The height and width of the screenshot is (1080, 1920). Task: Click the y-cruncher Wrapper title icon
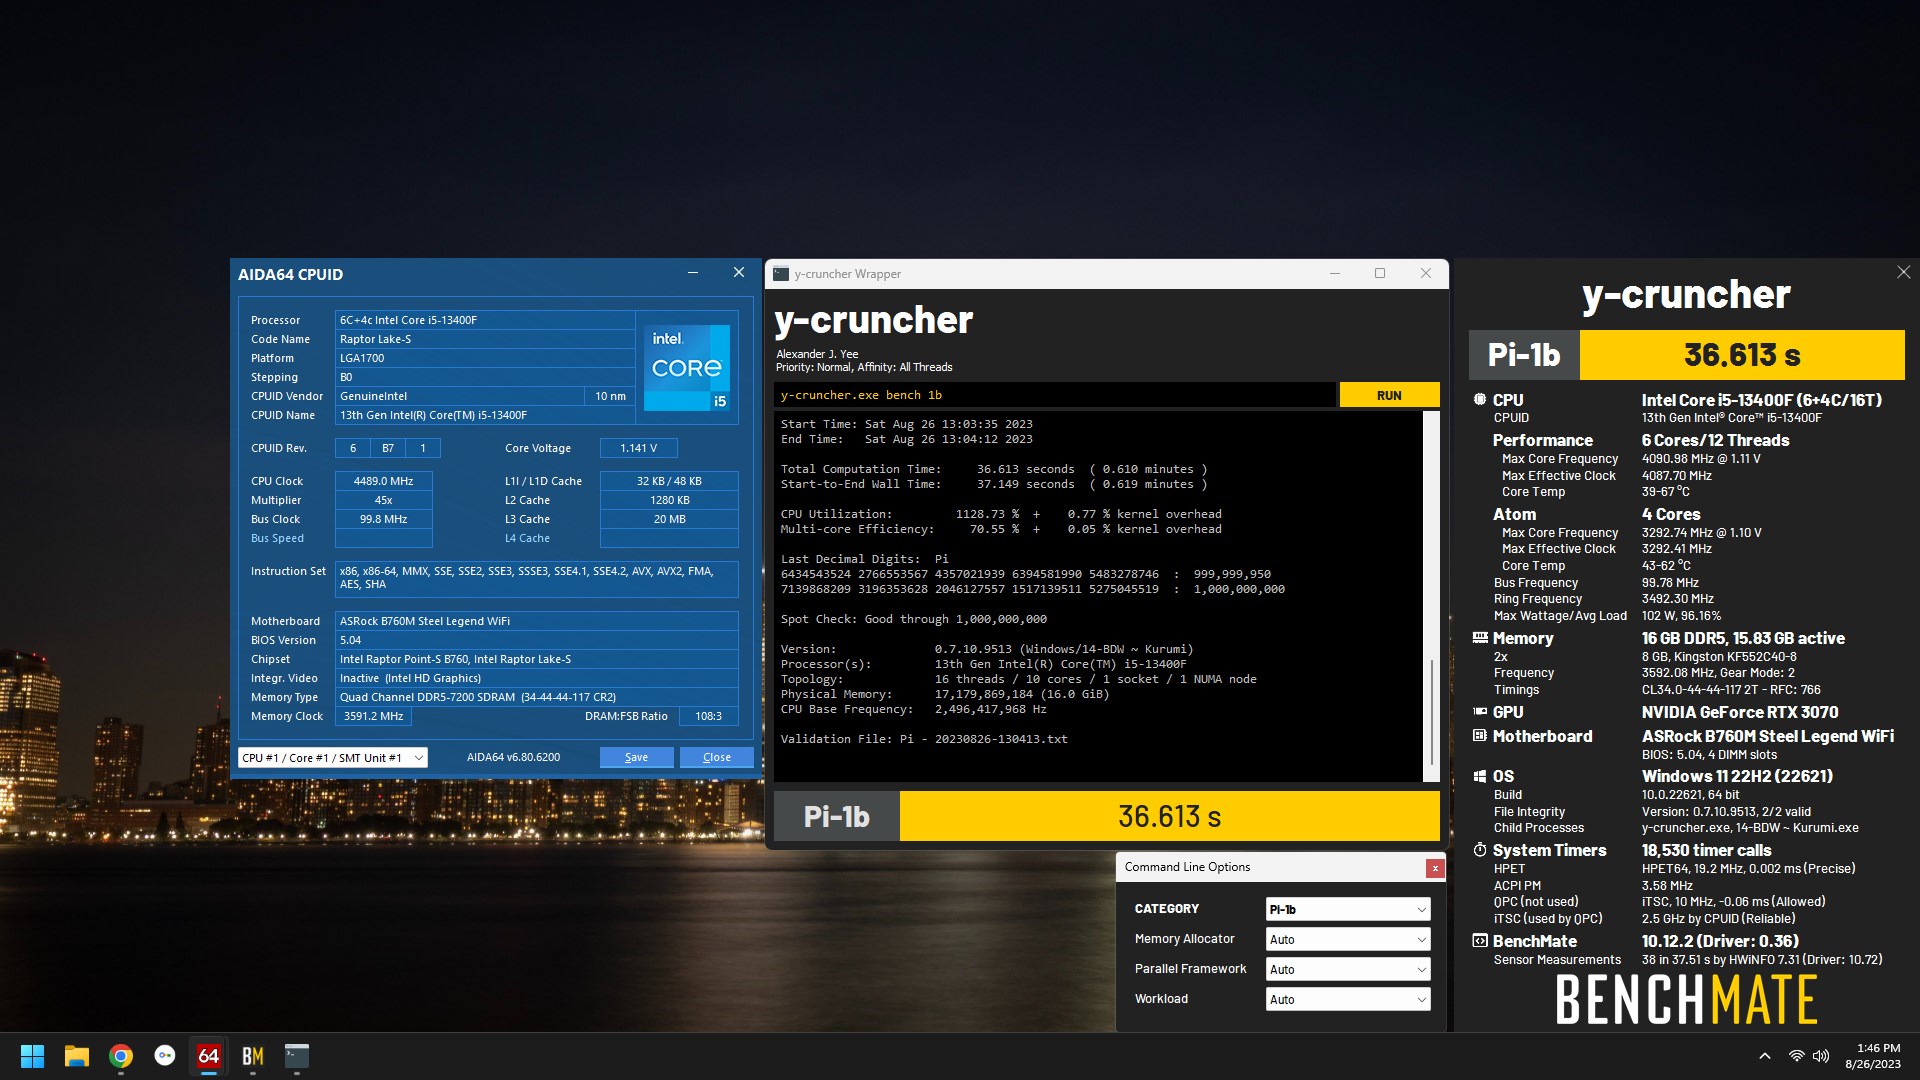coord(781,274)
